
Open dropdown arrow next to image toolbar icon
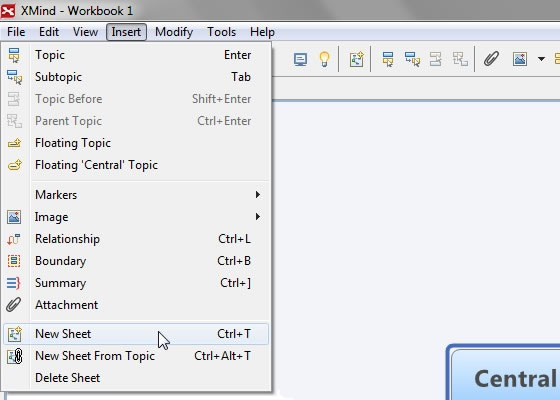(x=541, y=59)
